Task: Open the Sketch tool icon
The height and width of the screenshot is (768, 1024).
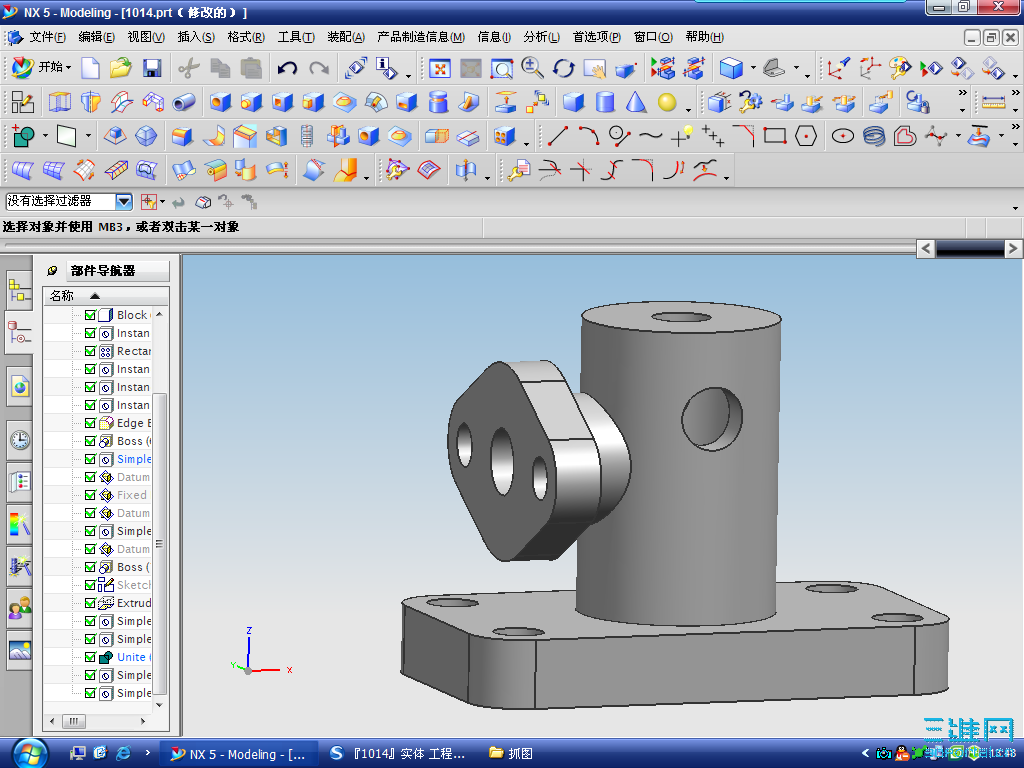Action: pyautogui.click(x=23, y=102)
